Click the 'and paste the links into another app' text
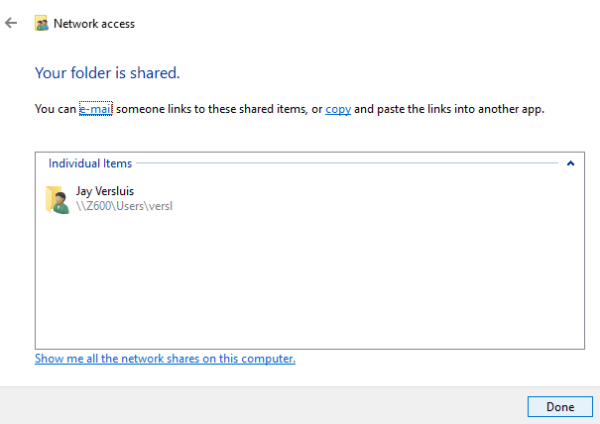This screenshot has width=600, height=424. coord(449,109)
